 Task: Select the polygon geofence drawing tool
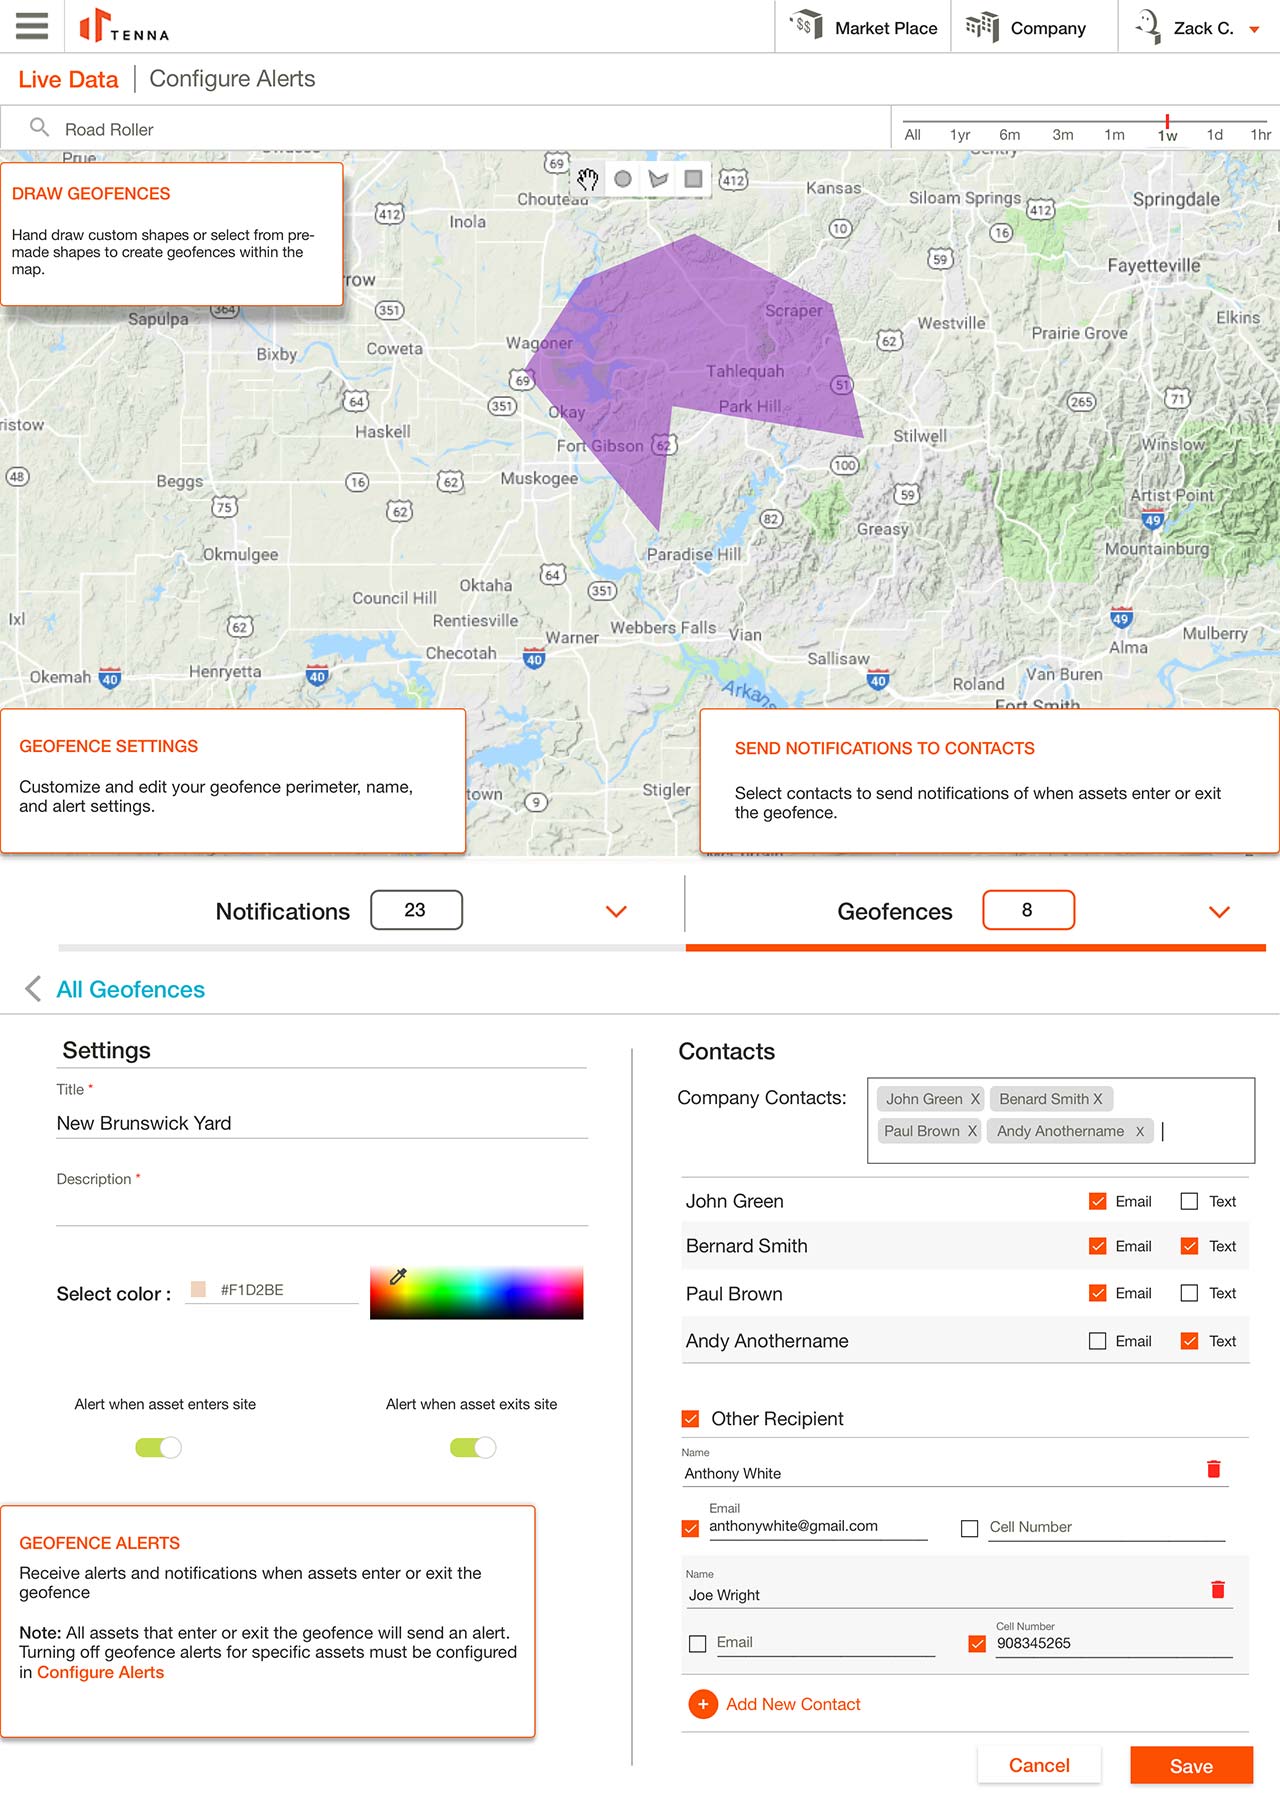(x=658, y=179)
